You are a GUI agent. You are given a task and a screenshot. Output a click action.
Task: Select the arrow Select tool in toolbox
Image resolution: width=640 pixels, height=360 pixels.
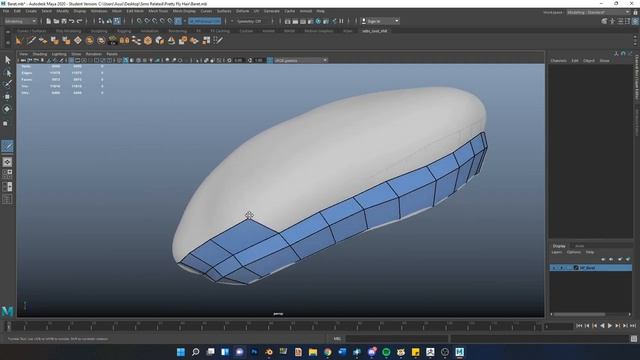pyautogui.click(x=7, y=60)
